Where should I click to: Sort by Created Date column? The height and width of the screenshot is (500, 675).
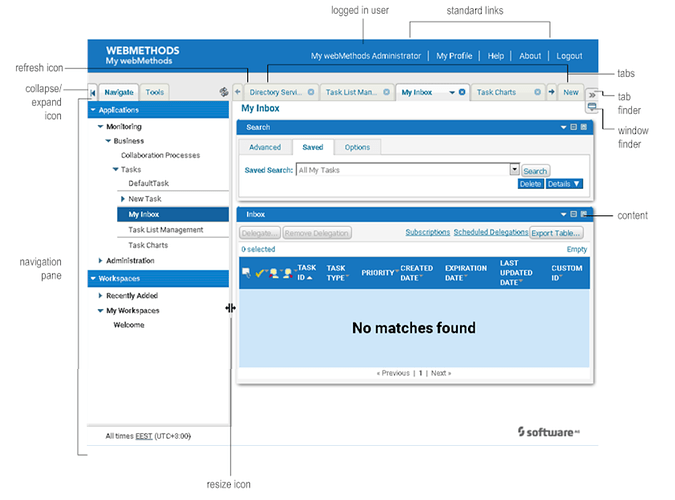(416, 273)
